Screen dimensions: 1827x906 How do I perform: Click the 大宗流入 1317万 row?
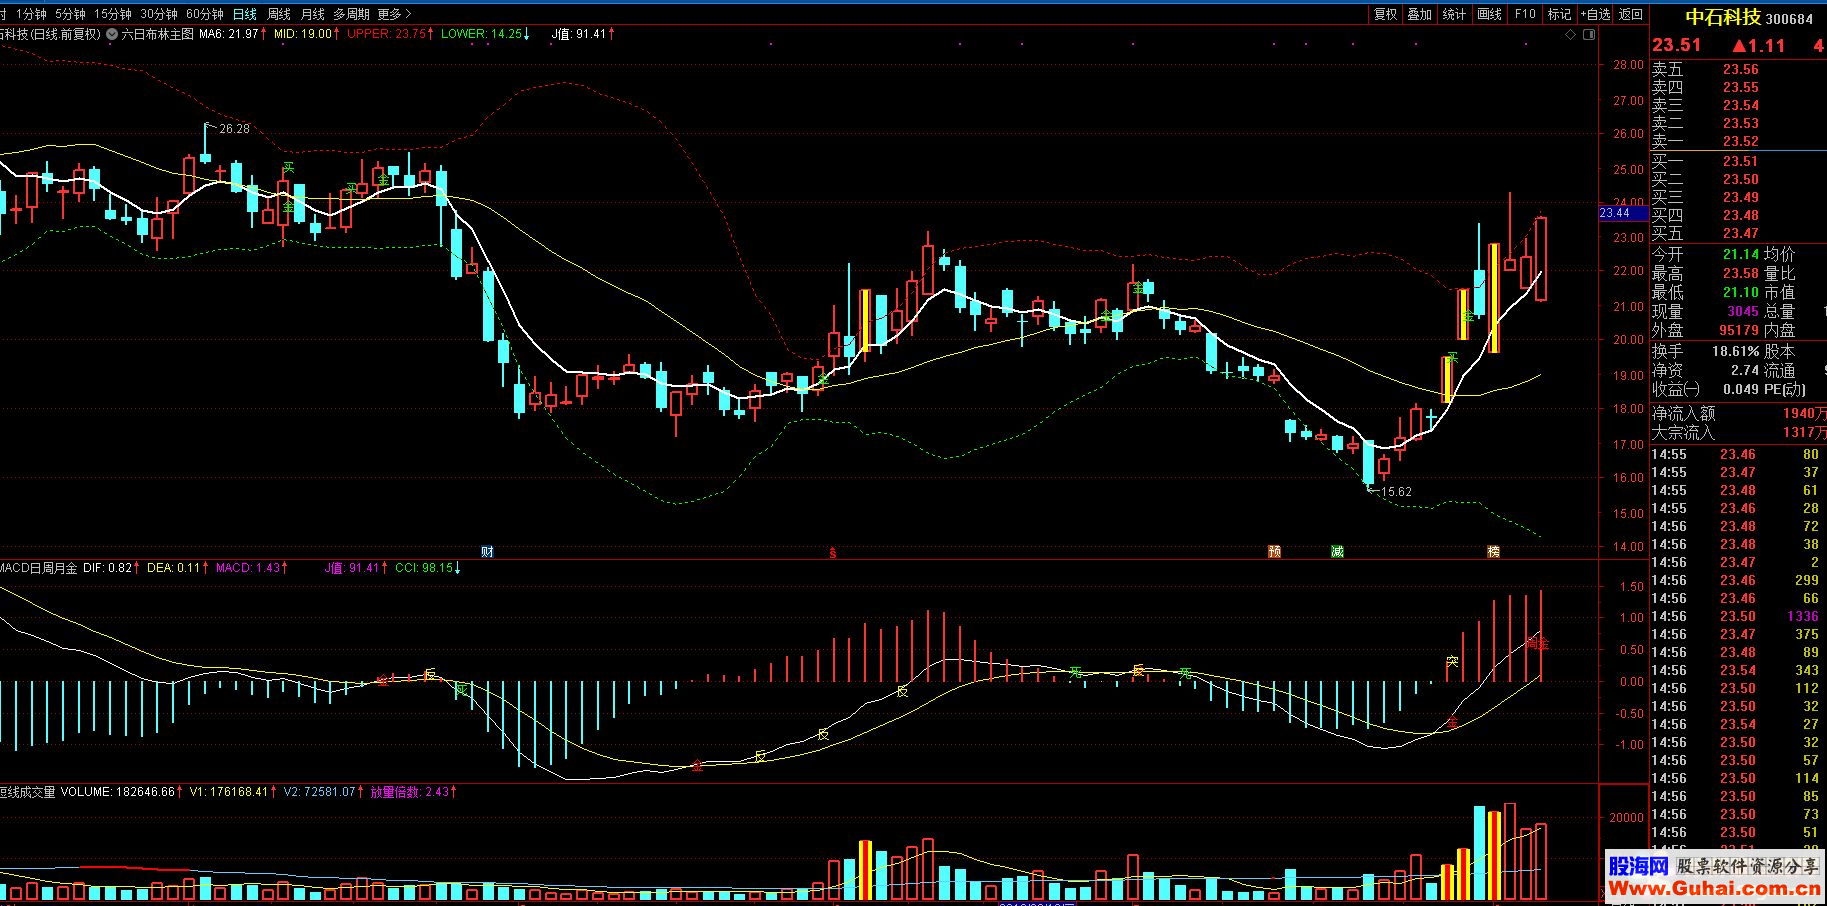(x=1738, y=432)
